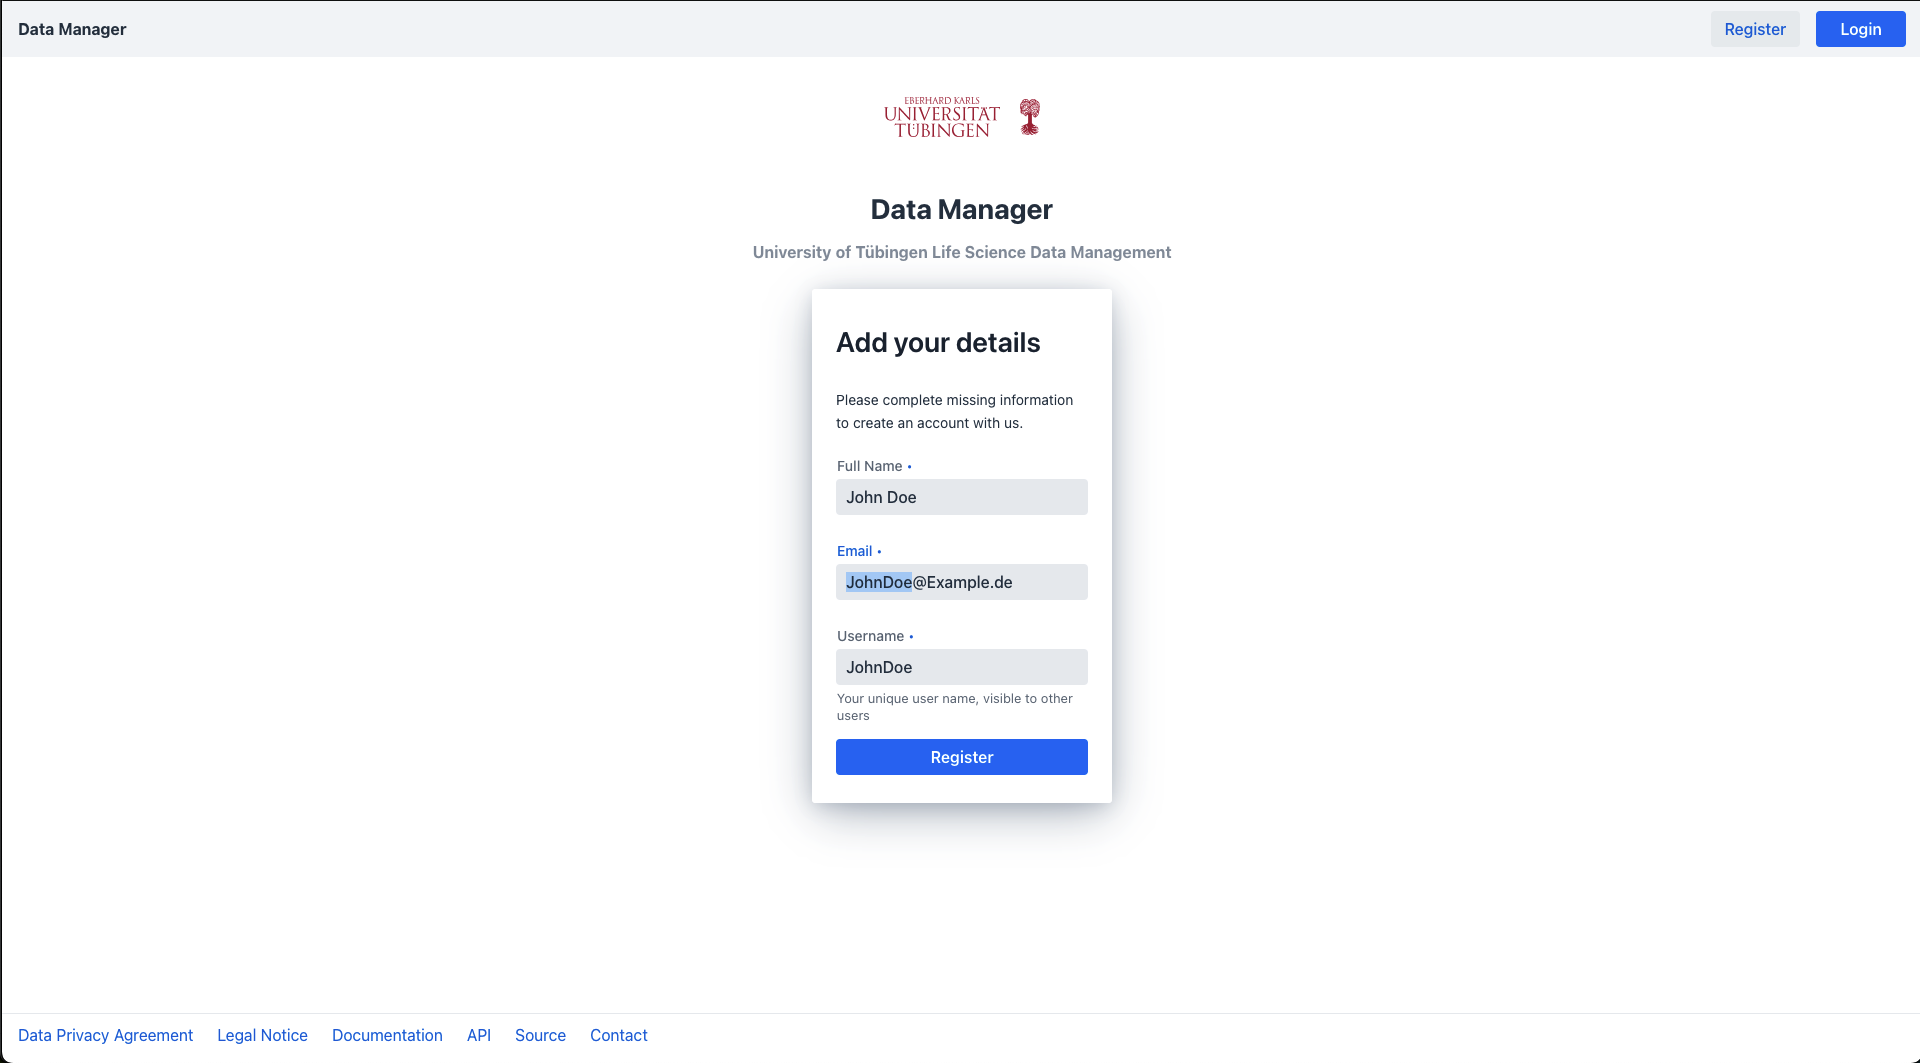The height and width of the screenshot is (1063, 1920).
Task: Click the Full Name field label
Action: coord(869,466)
